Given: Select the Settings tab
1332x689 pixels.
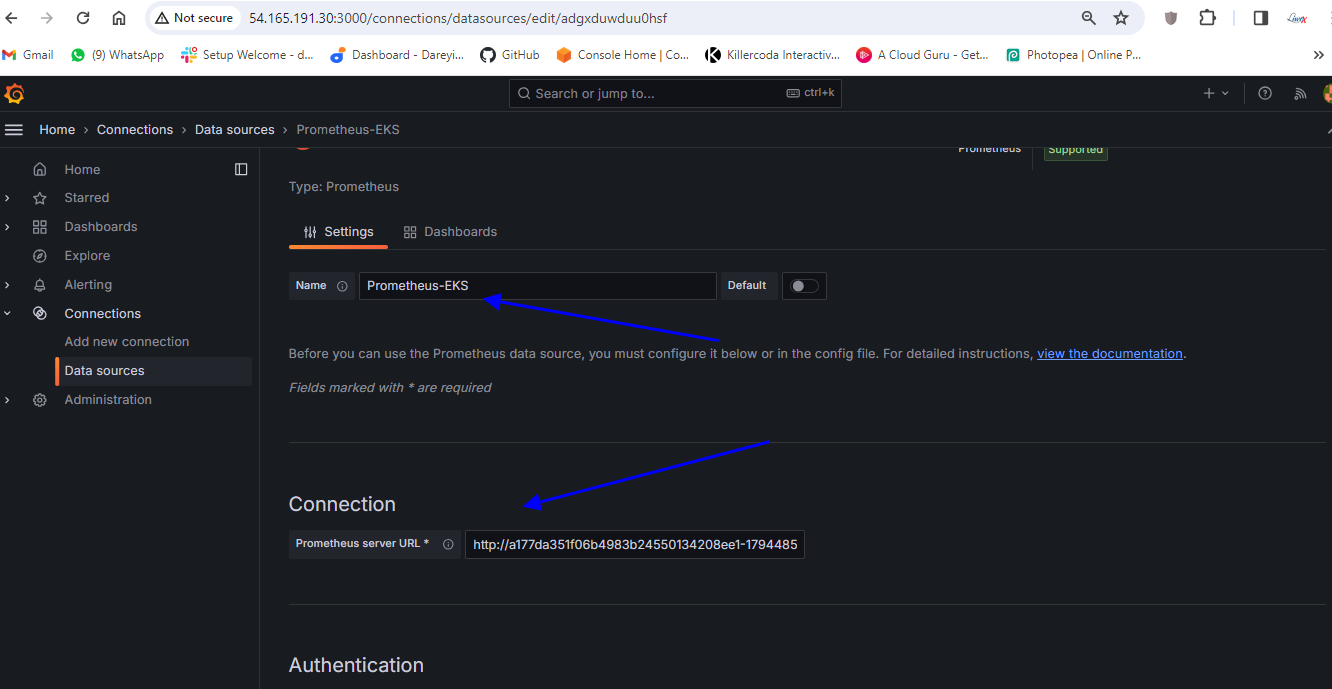Looking at the screenshot, I should (x=338, y=232).
